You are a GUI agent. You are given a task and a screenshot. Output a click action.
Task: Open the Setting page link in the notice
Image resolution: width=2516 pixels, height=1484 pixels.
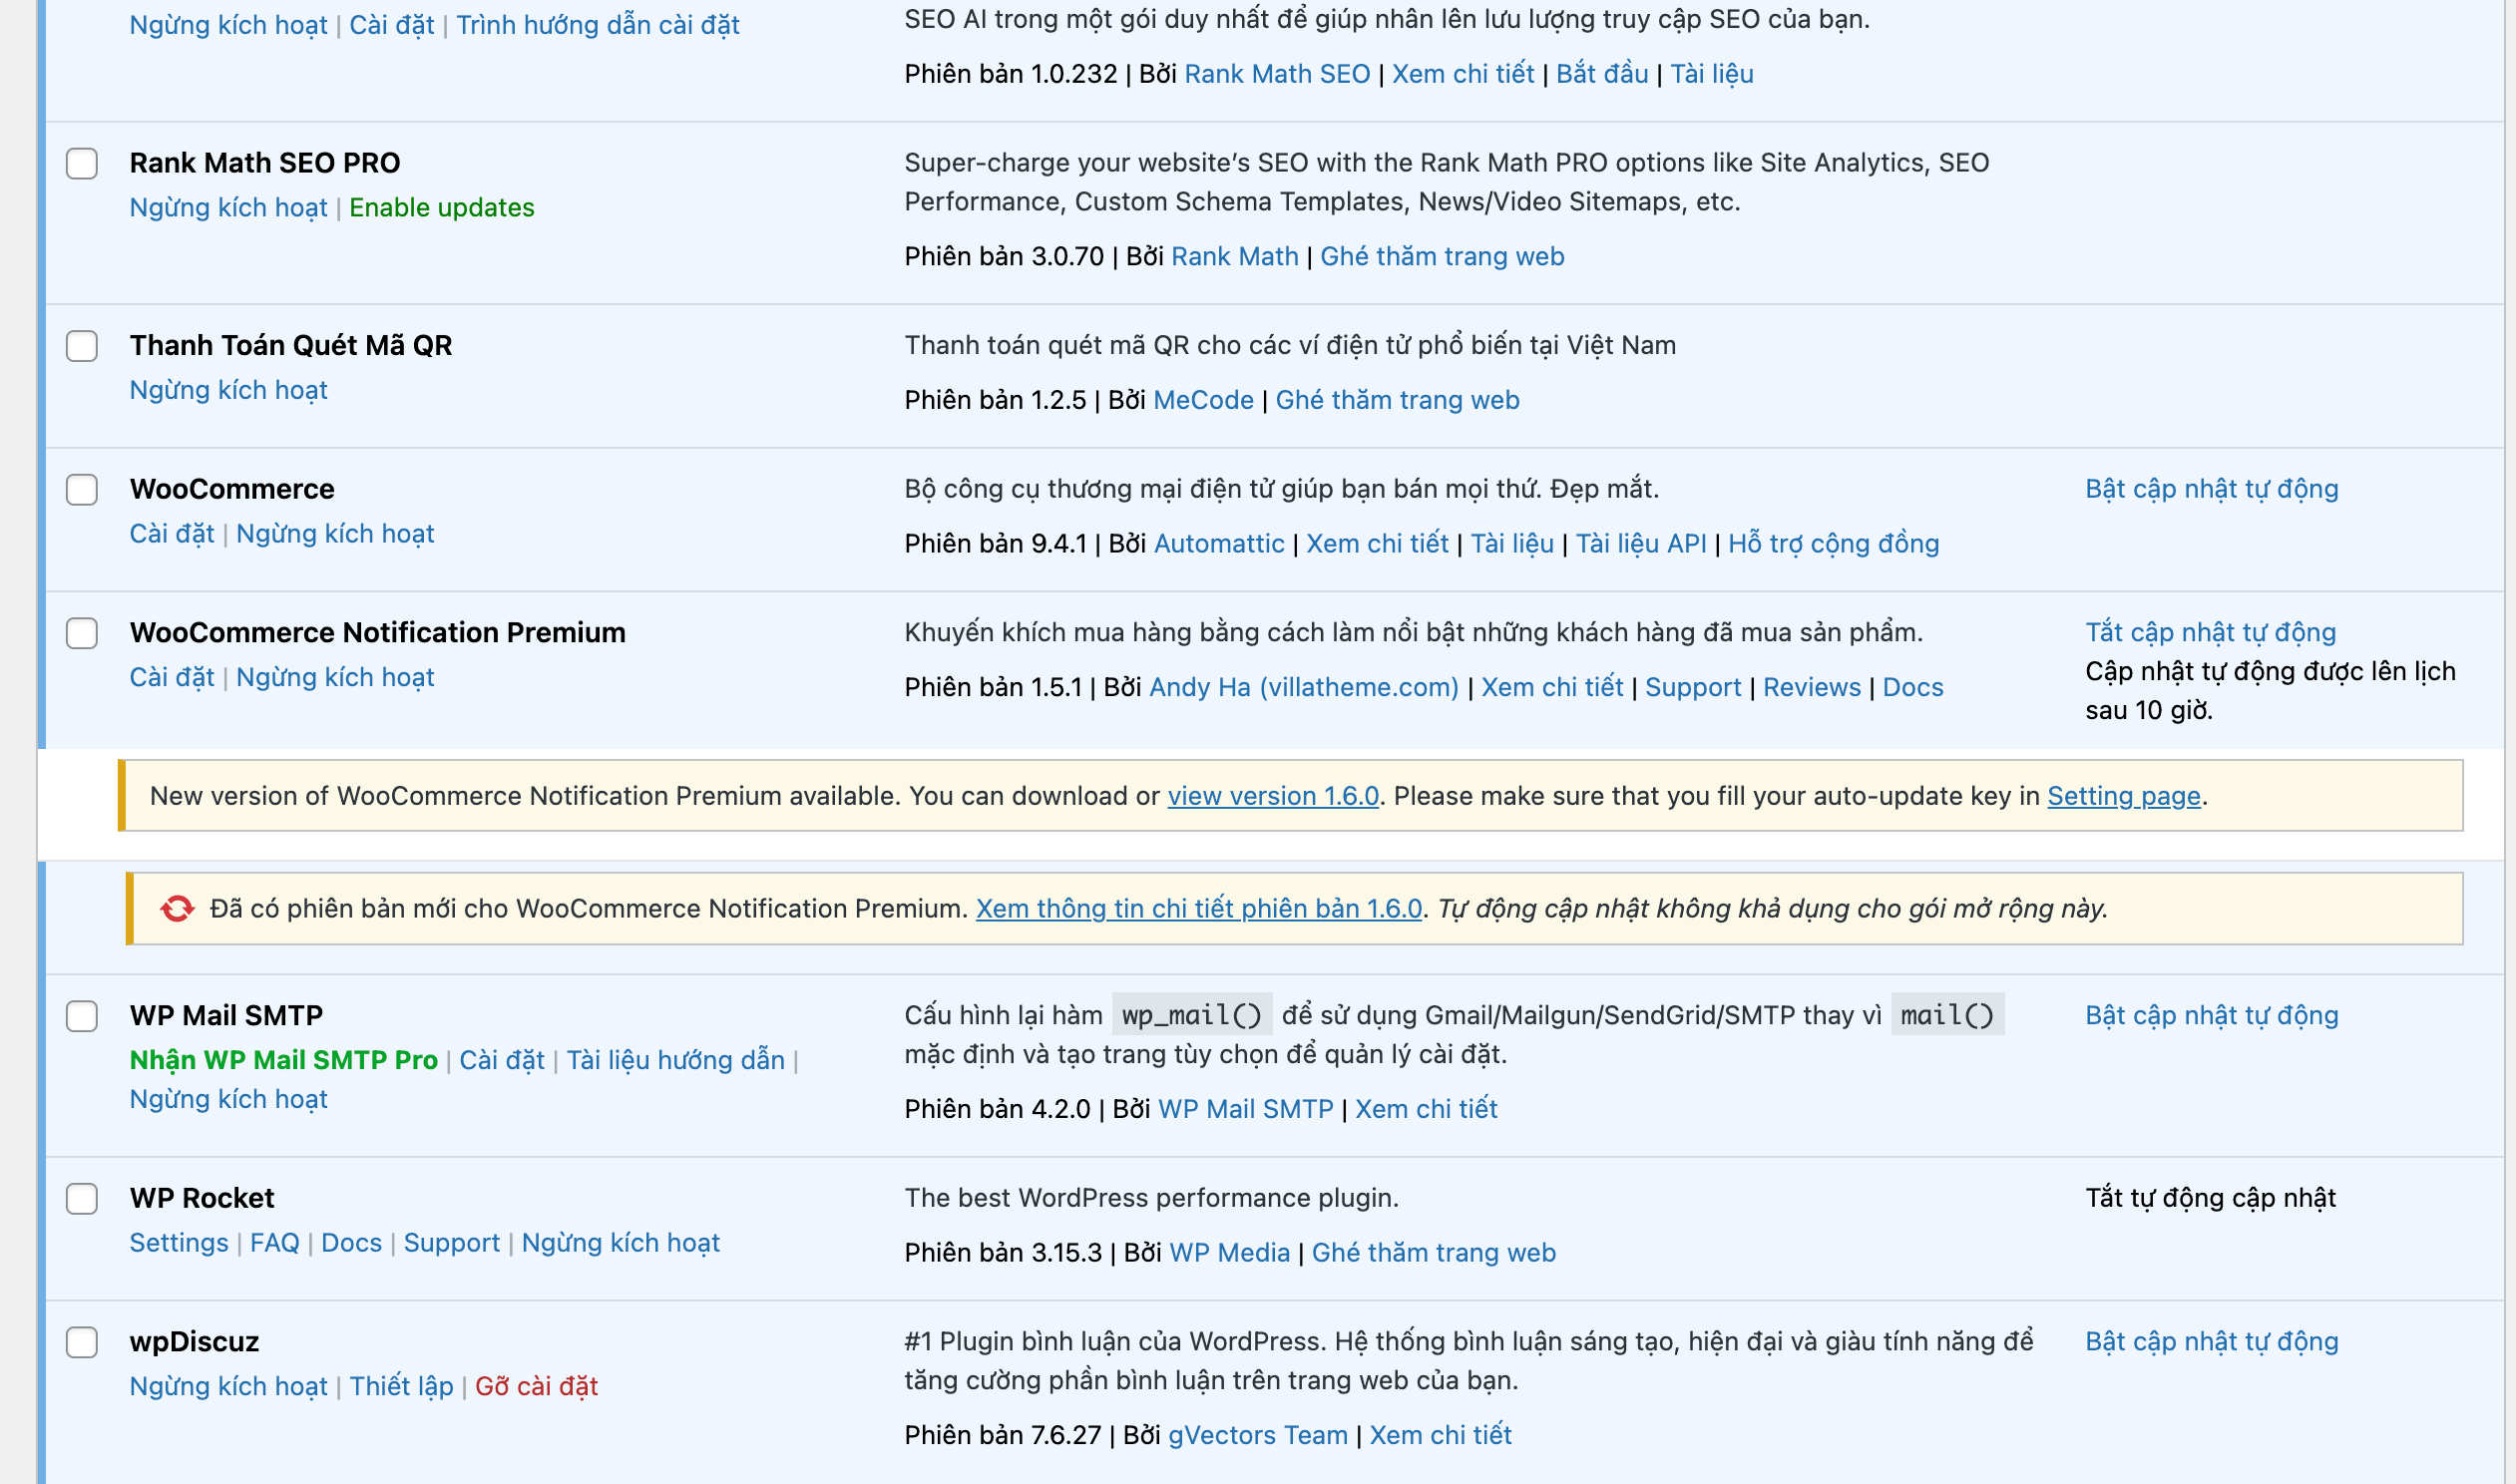(x=2123, y=796)
